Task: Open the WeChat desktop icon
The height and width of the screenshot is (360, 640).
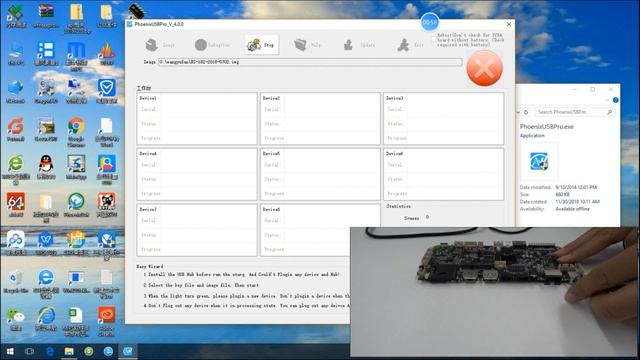Action: 16,319
